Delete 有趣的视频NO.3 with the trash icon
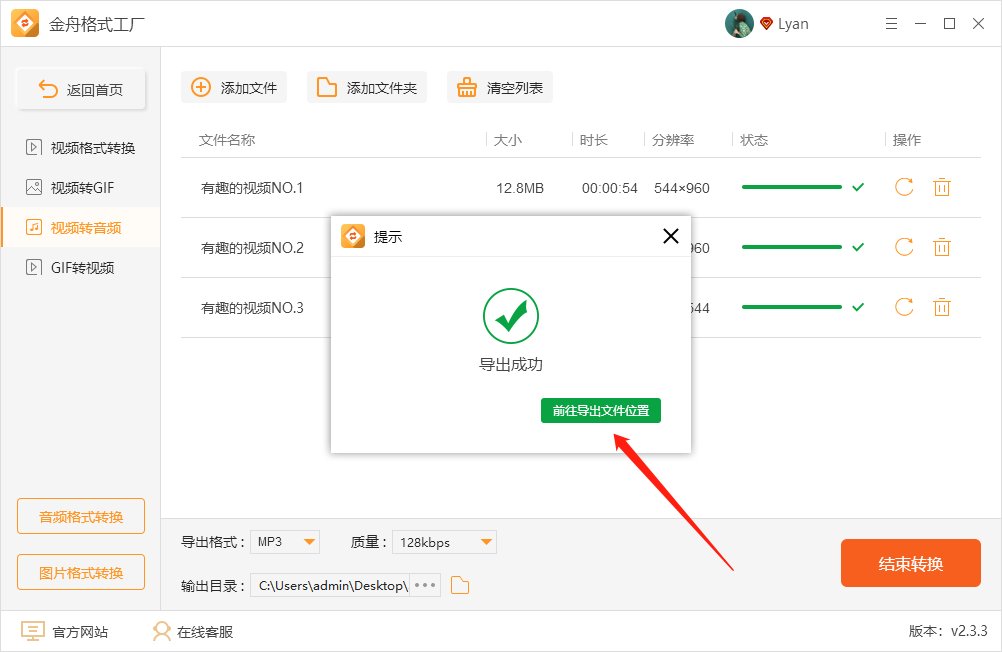 point(941,307)
